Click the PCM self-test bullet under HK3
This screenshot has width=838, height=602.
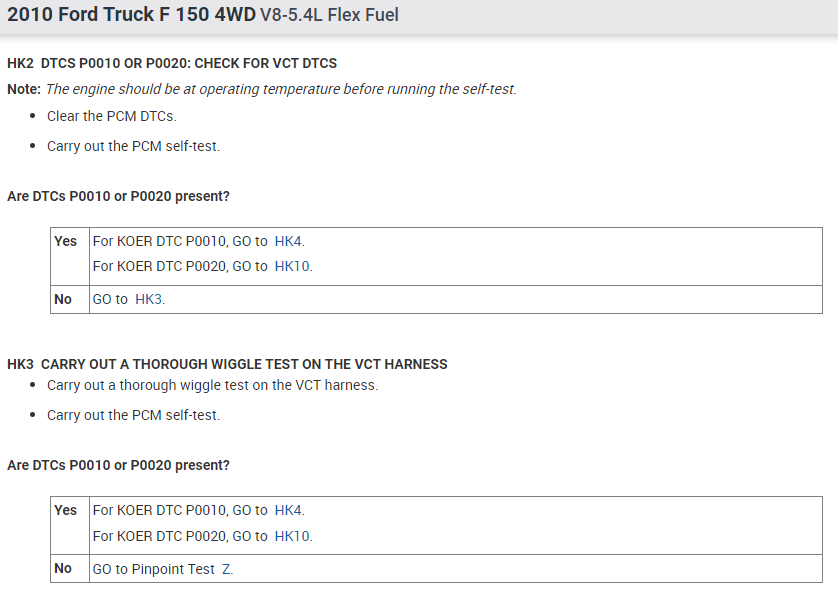[x=133, y=415]
